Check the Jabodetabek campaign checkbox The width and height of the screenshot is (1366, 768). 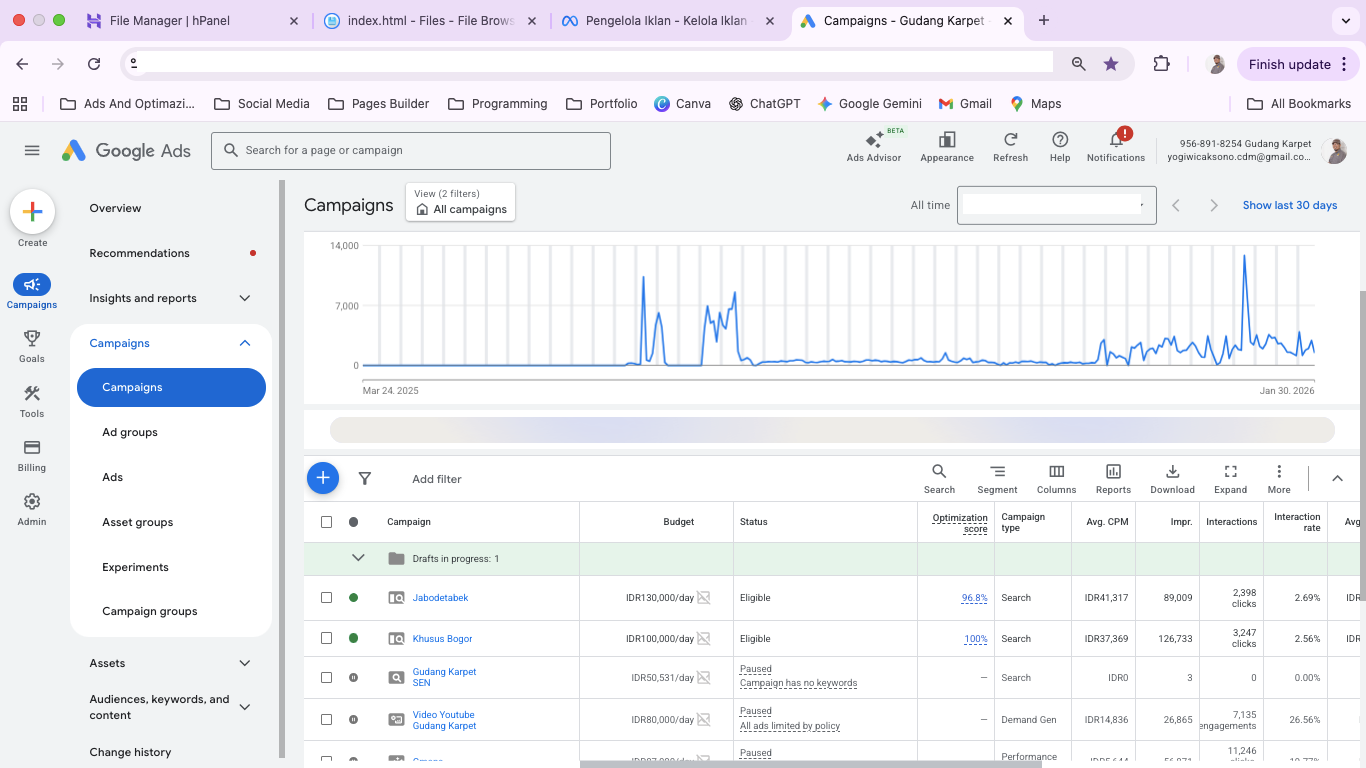point(326,598)
